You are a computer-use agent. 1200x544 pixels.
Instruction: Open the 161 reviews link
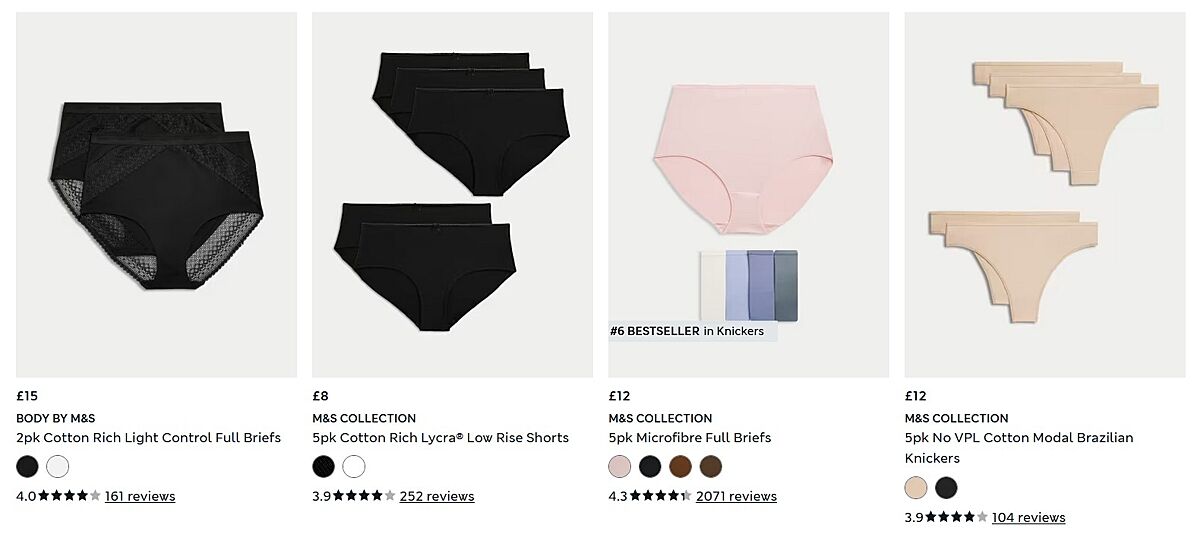(140, 496)
